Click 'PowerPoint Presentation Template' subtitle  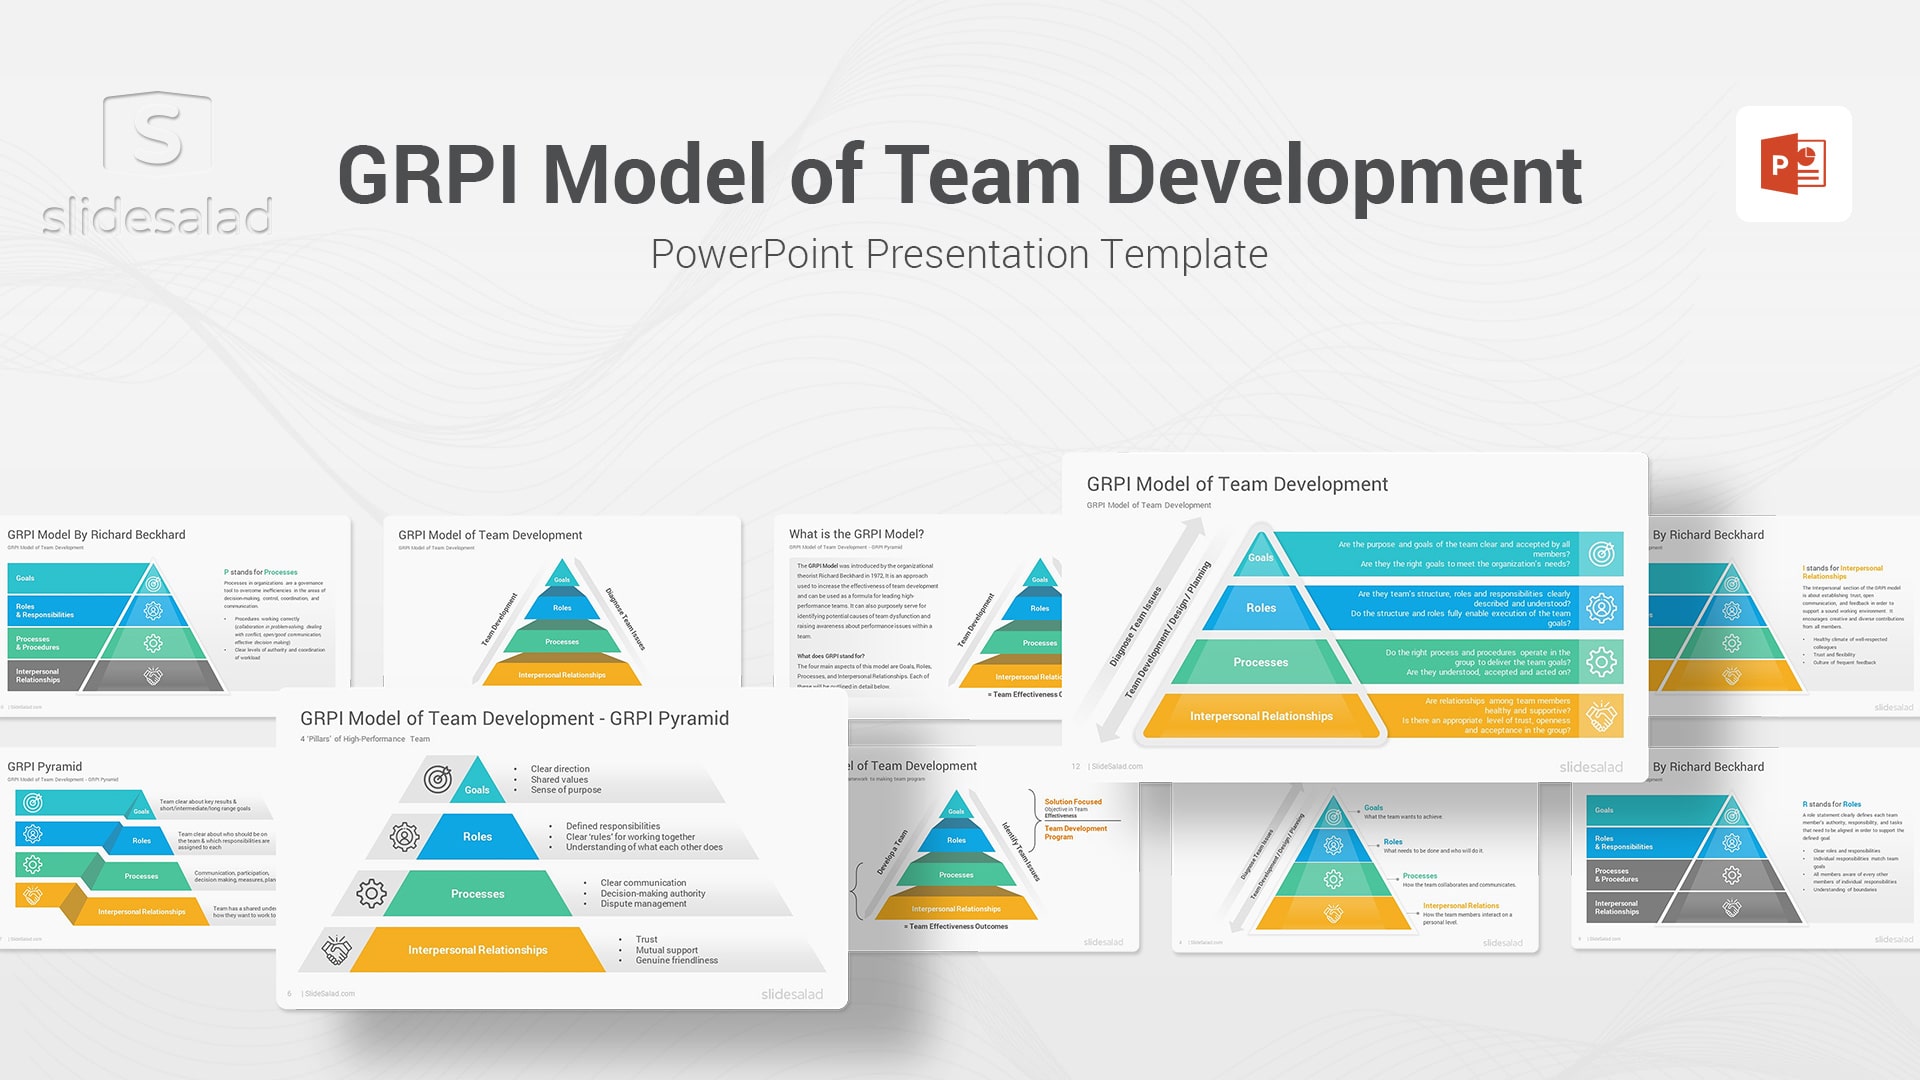click(959, 254)
